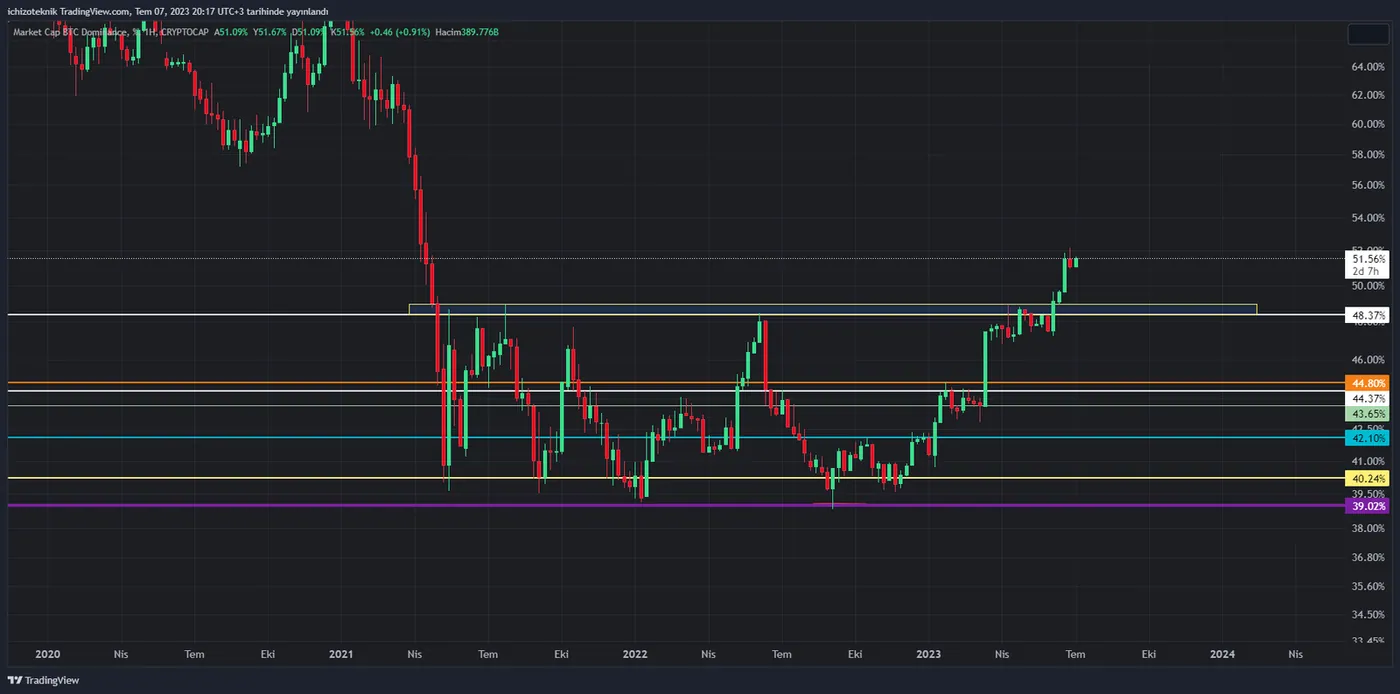Viewport: 1400px width, 694px height.
Task: Click the 60.00% axis tick
Action: click(x=1368, y=124)
